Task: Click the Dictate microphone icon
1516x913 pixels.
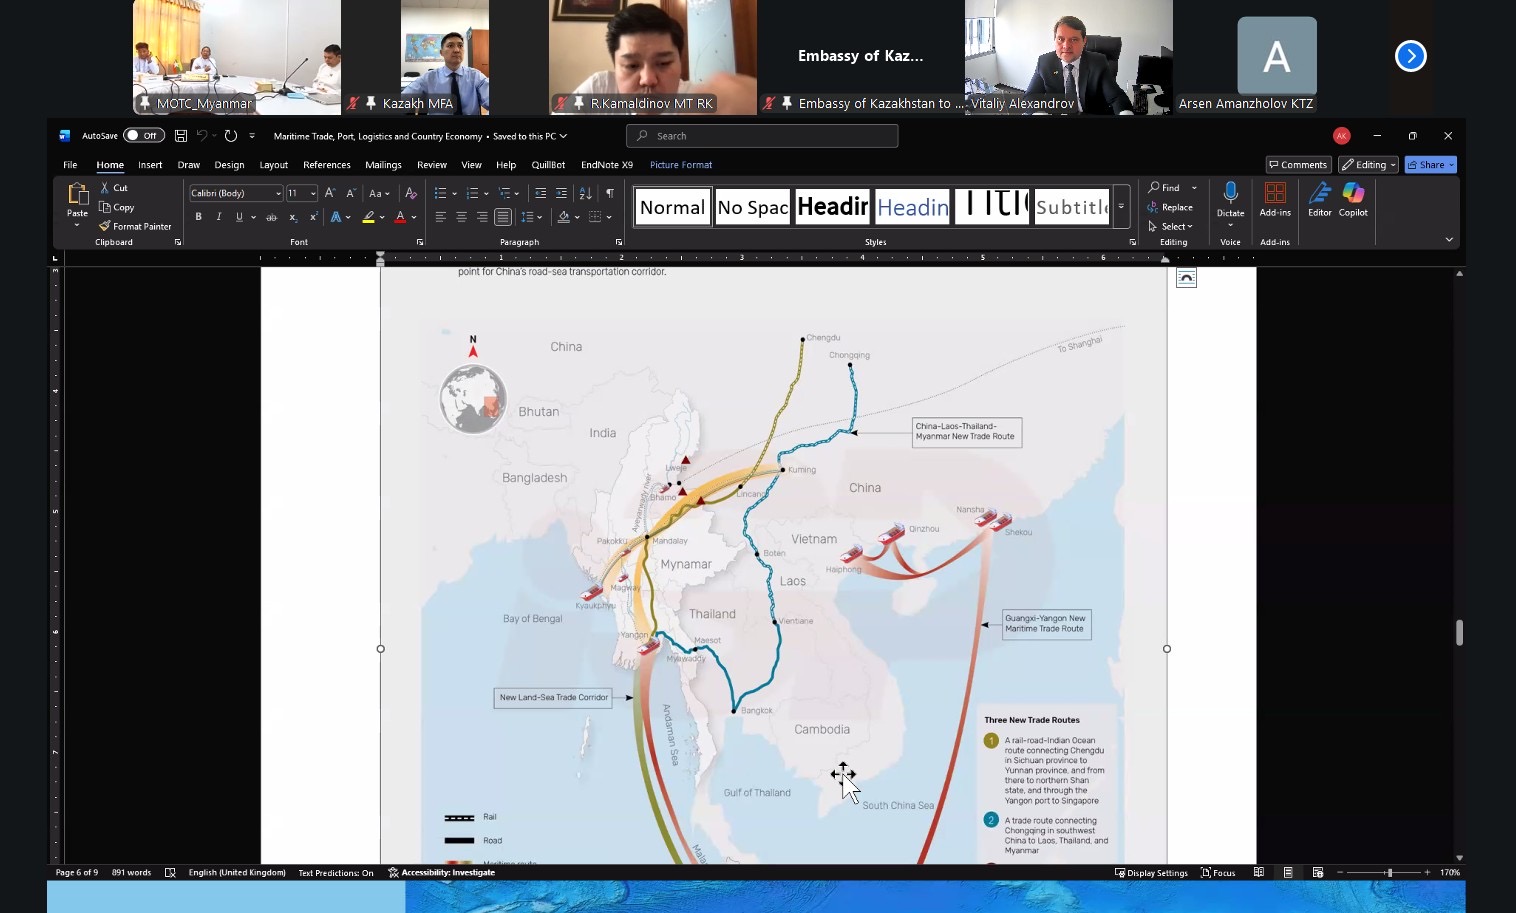Action: (x=1230, y=193)
